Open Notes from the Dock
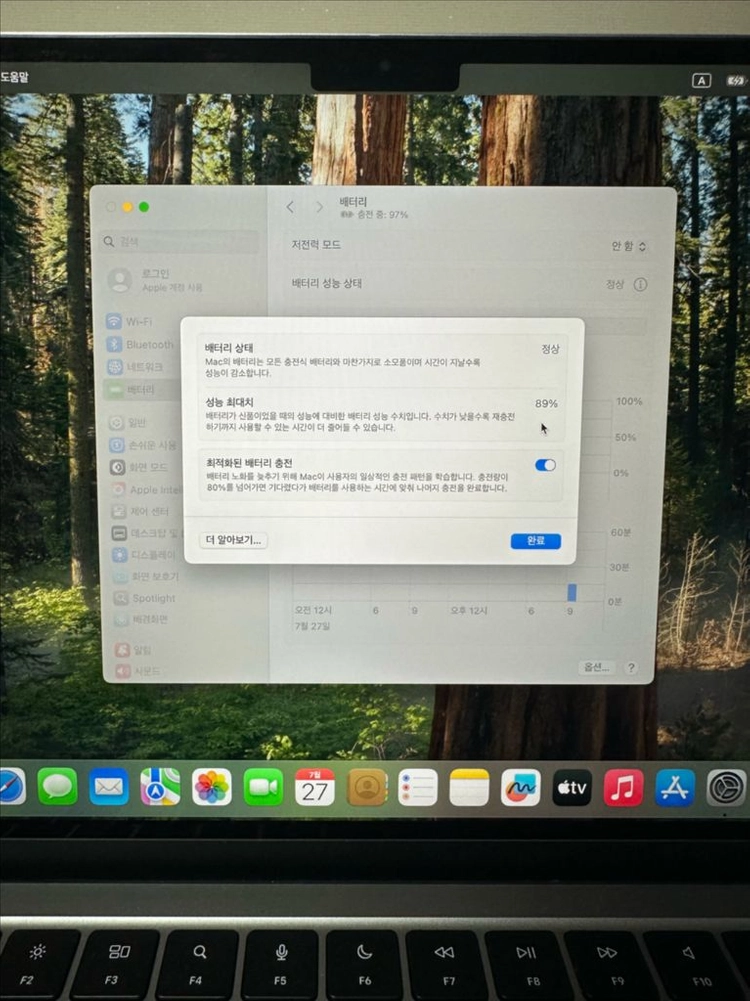Image resolution: width=750 pixels, height=1001 pixels. click(x=469, y=787)
